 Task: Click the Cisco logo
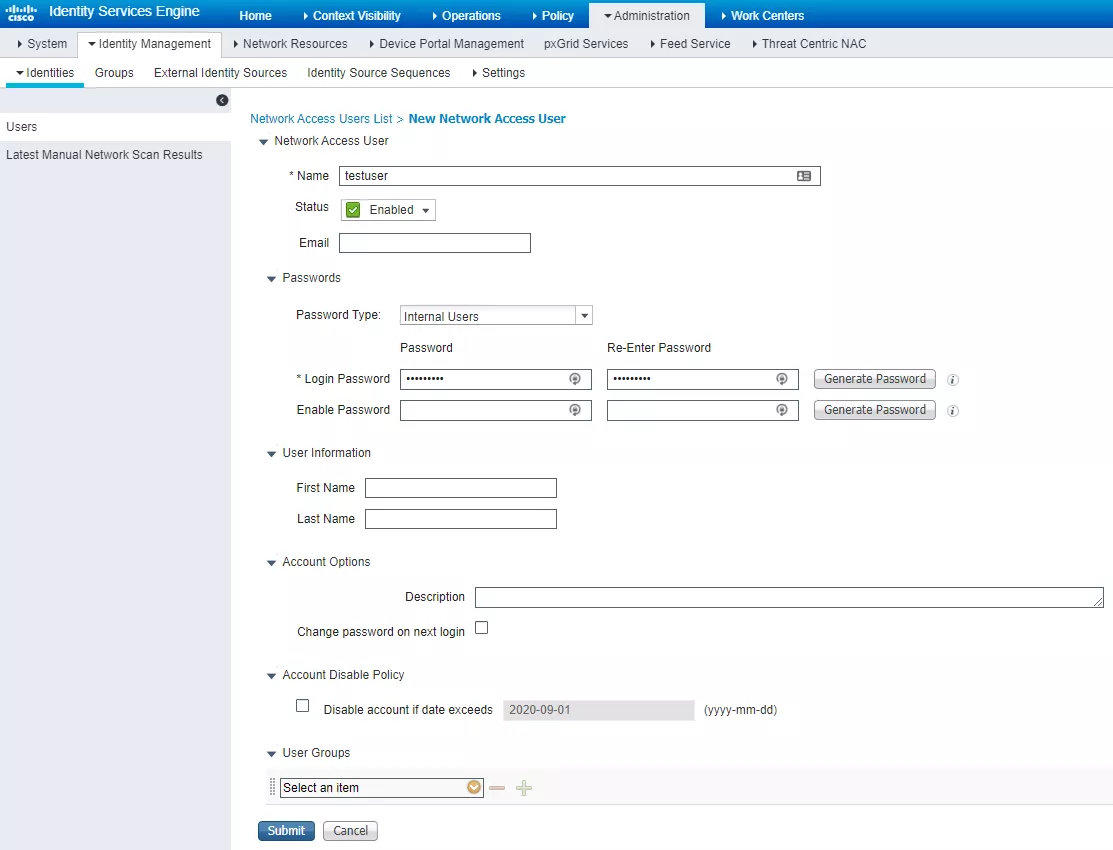point(21,13)
